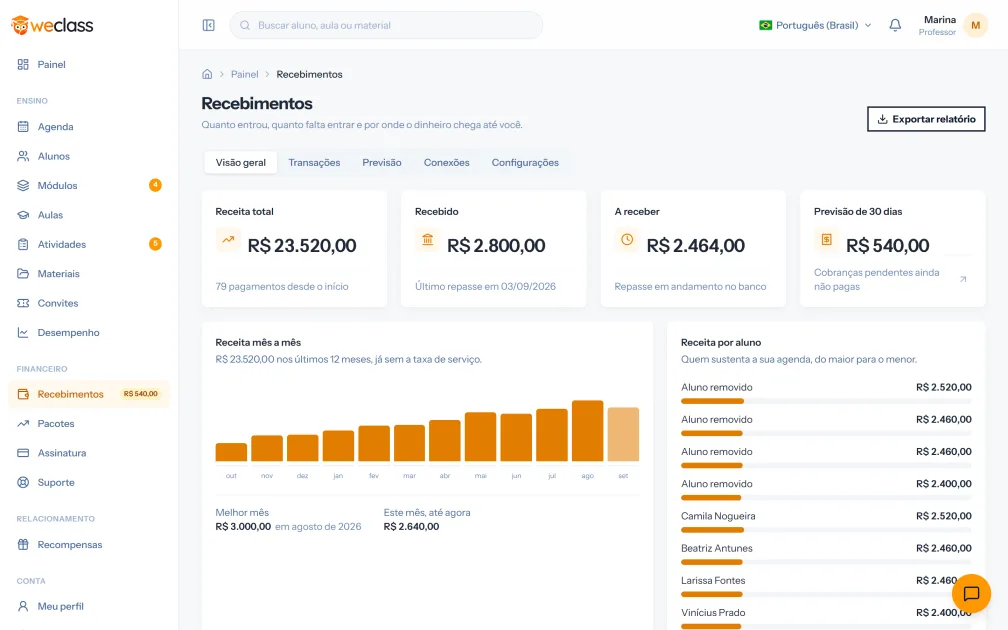Click the set bar in the revenue chart

pyautogui.click(x=623, y=434)
